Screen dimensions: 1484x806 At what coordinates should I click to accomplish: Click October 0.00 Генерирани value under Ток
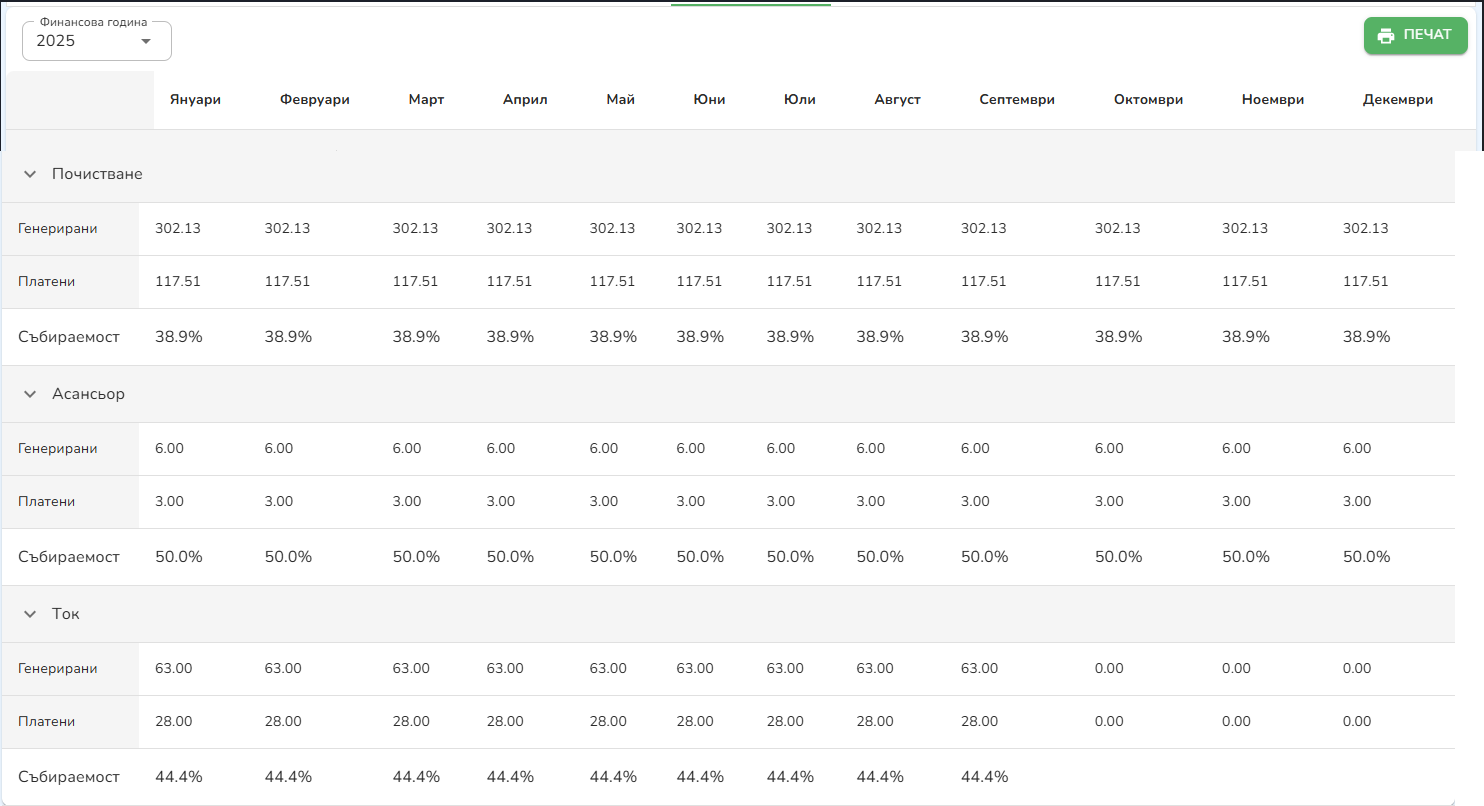(x=1109, y=669)
